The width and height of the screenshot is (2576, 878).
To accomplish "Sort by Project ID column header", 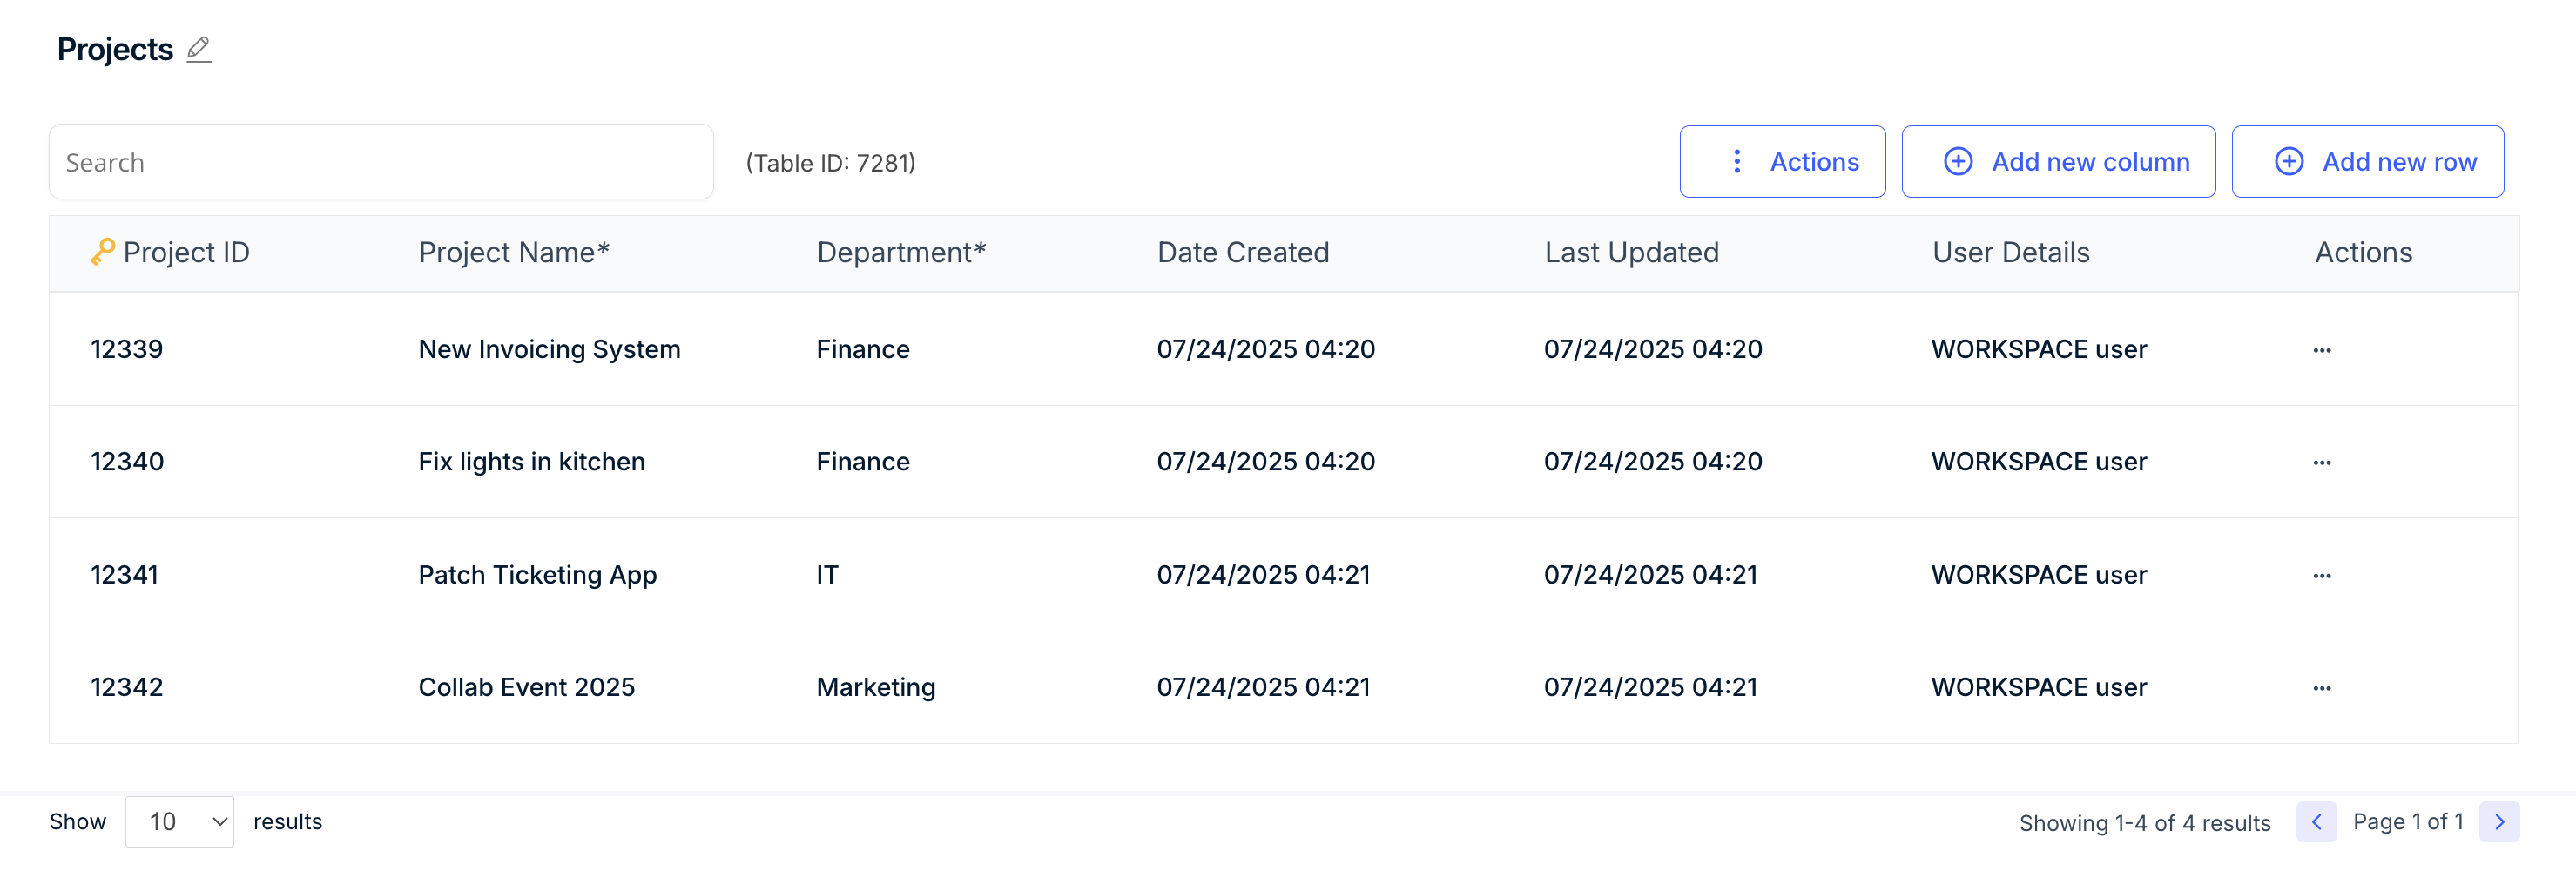I will coord(186,252).
